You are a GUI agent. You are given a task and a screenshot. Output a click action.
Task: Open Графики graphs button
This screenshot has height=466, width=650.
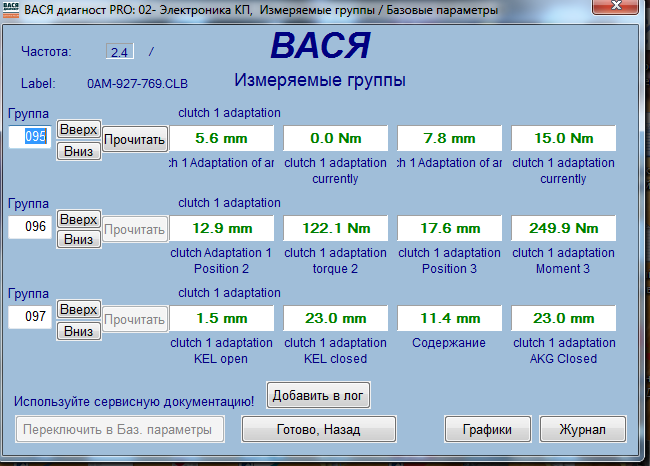click(488, 429)
